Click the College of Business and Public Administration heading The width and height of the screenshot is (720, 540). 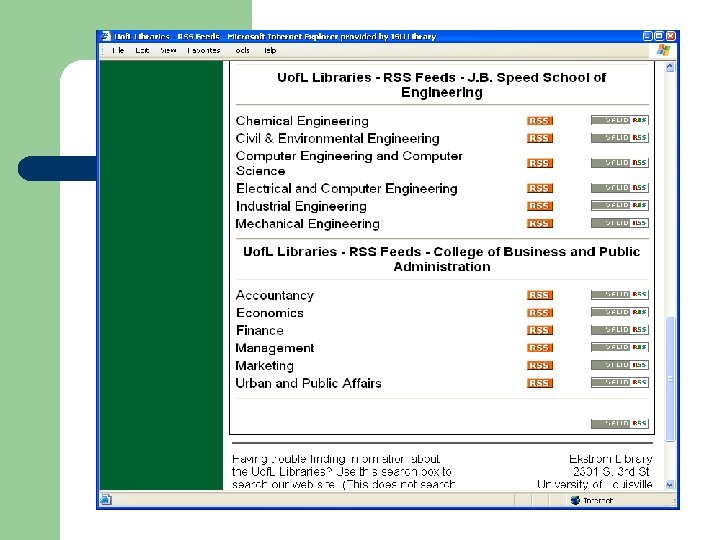(x=442, y=259)
